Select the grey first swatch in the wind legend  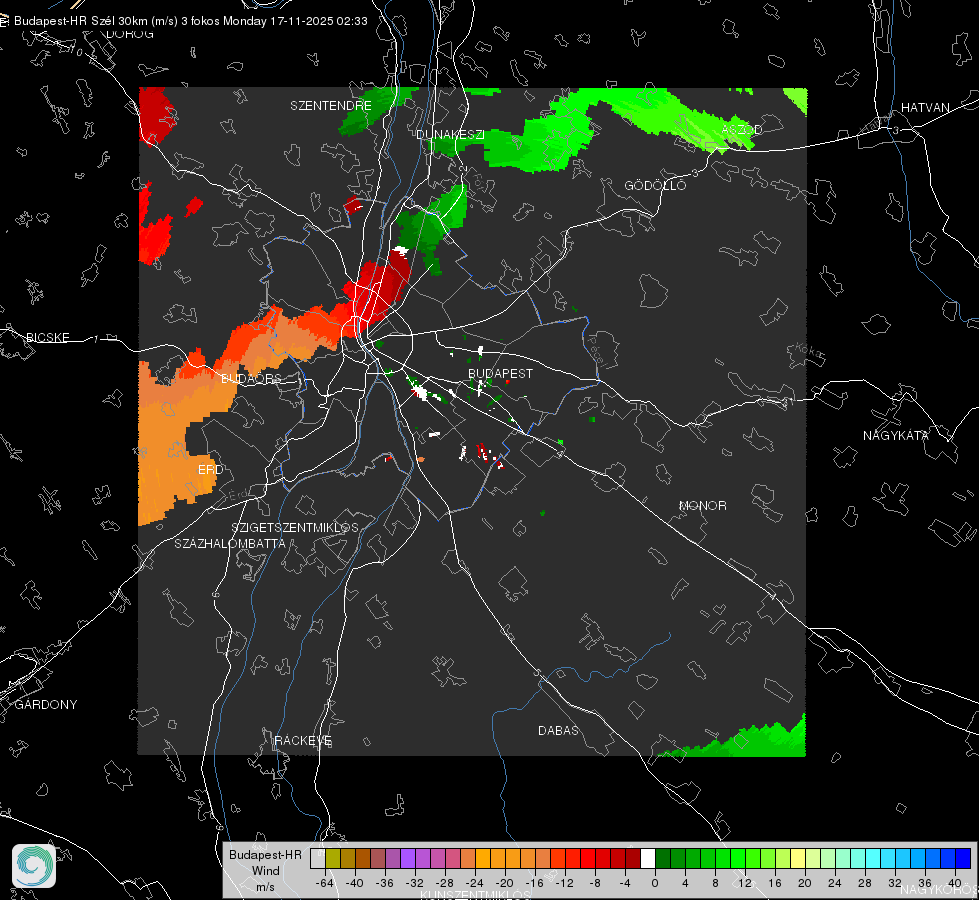point(318,859)
